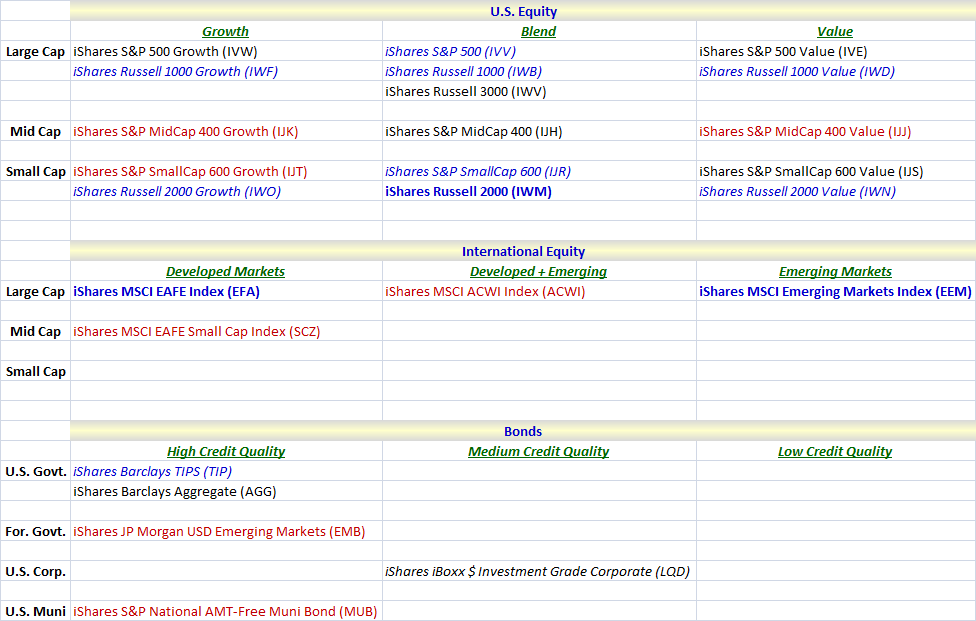Select iShares MSCI EAFE Small Cap Index (SCZ) cell

point(227,331)
